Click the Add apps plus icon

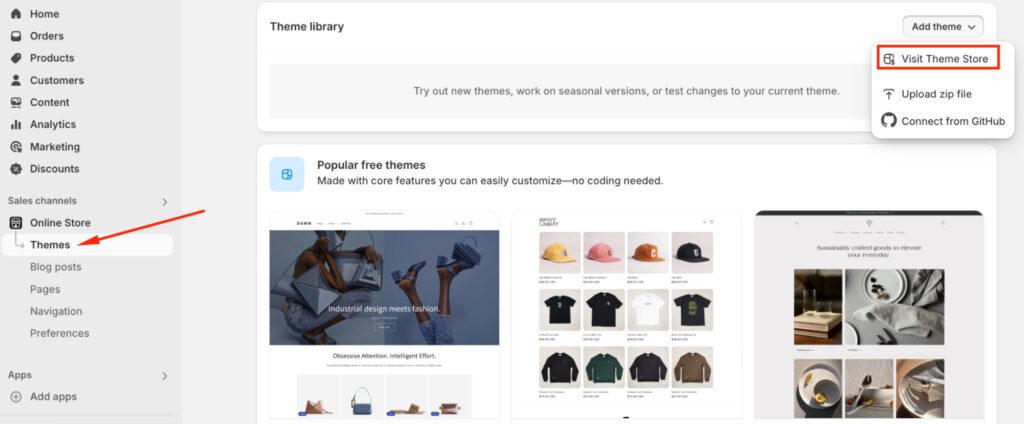point(16,397)
